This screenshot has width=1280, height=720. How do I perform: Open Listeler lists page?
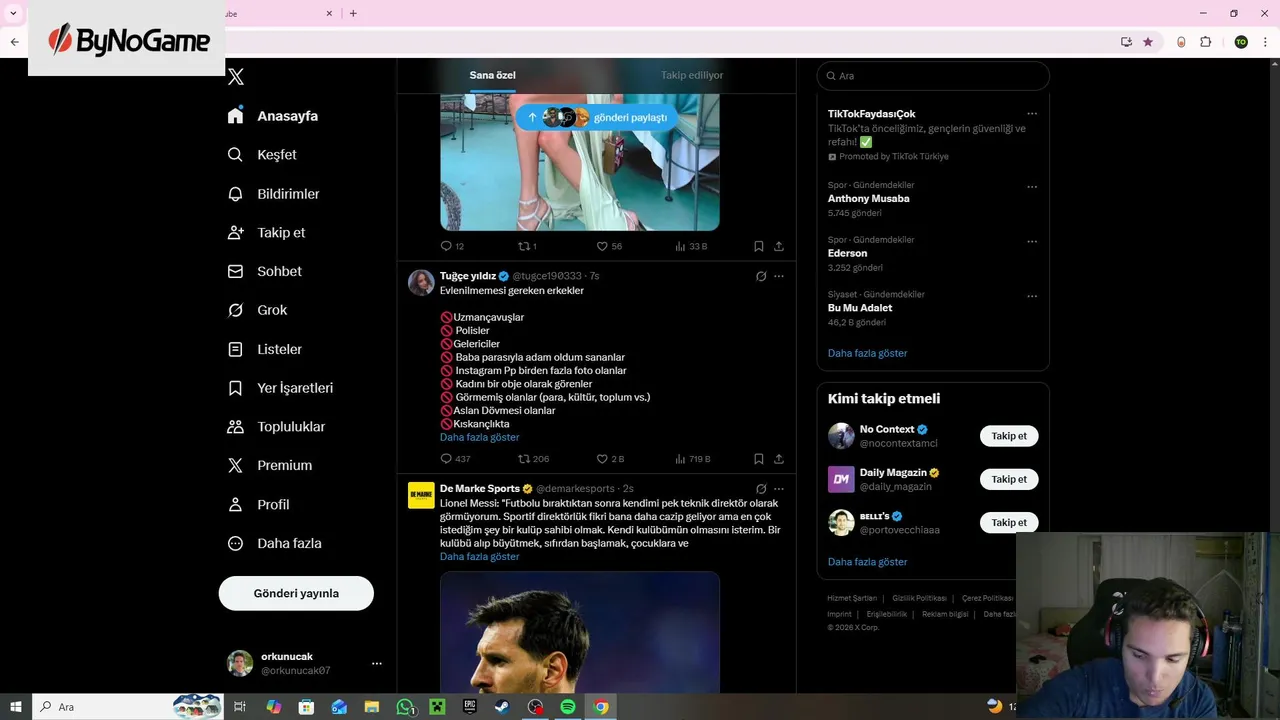click(x=264, y=349)
